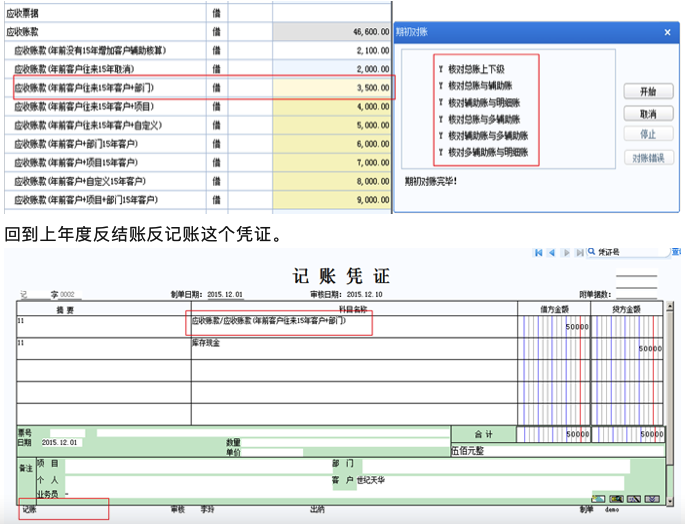Screen dimensions: 685x524
Task: Select 核对总账上下级 check item
Action: [472, 69]
